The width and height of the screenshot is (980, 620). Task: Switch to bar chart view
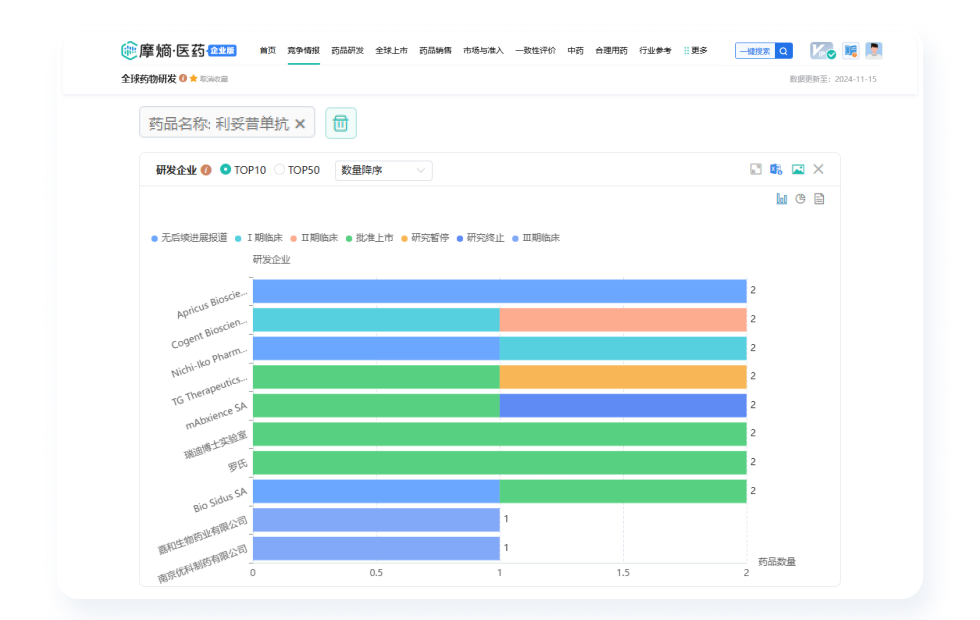coord(782,199)
